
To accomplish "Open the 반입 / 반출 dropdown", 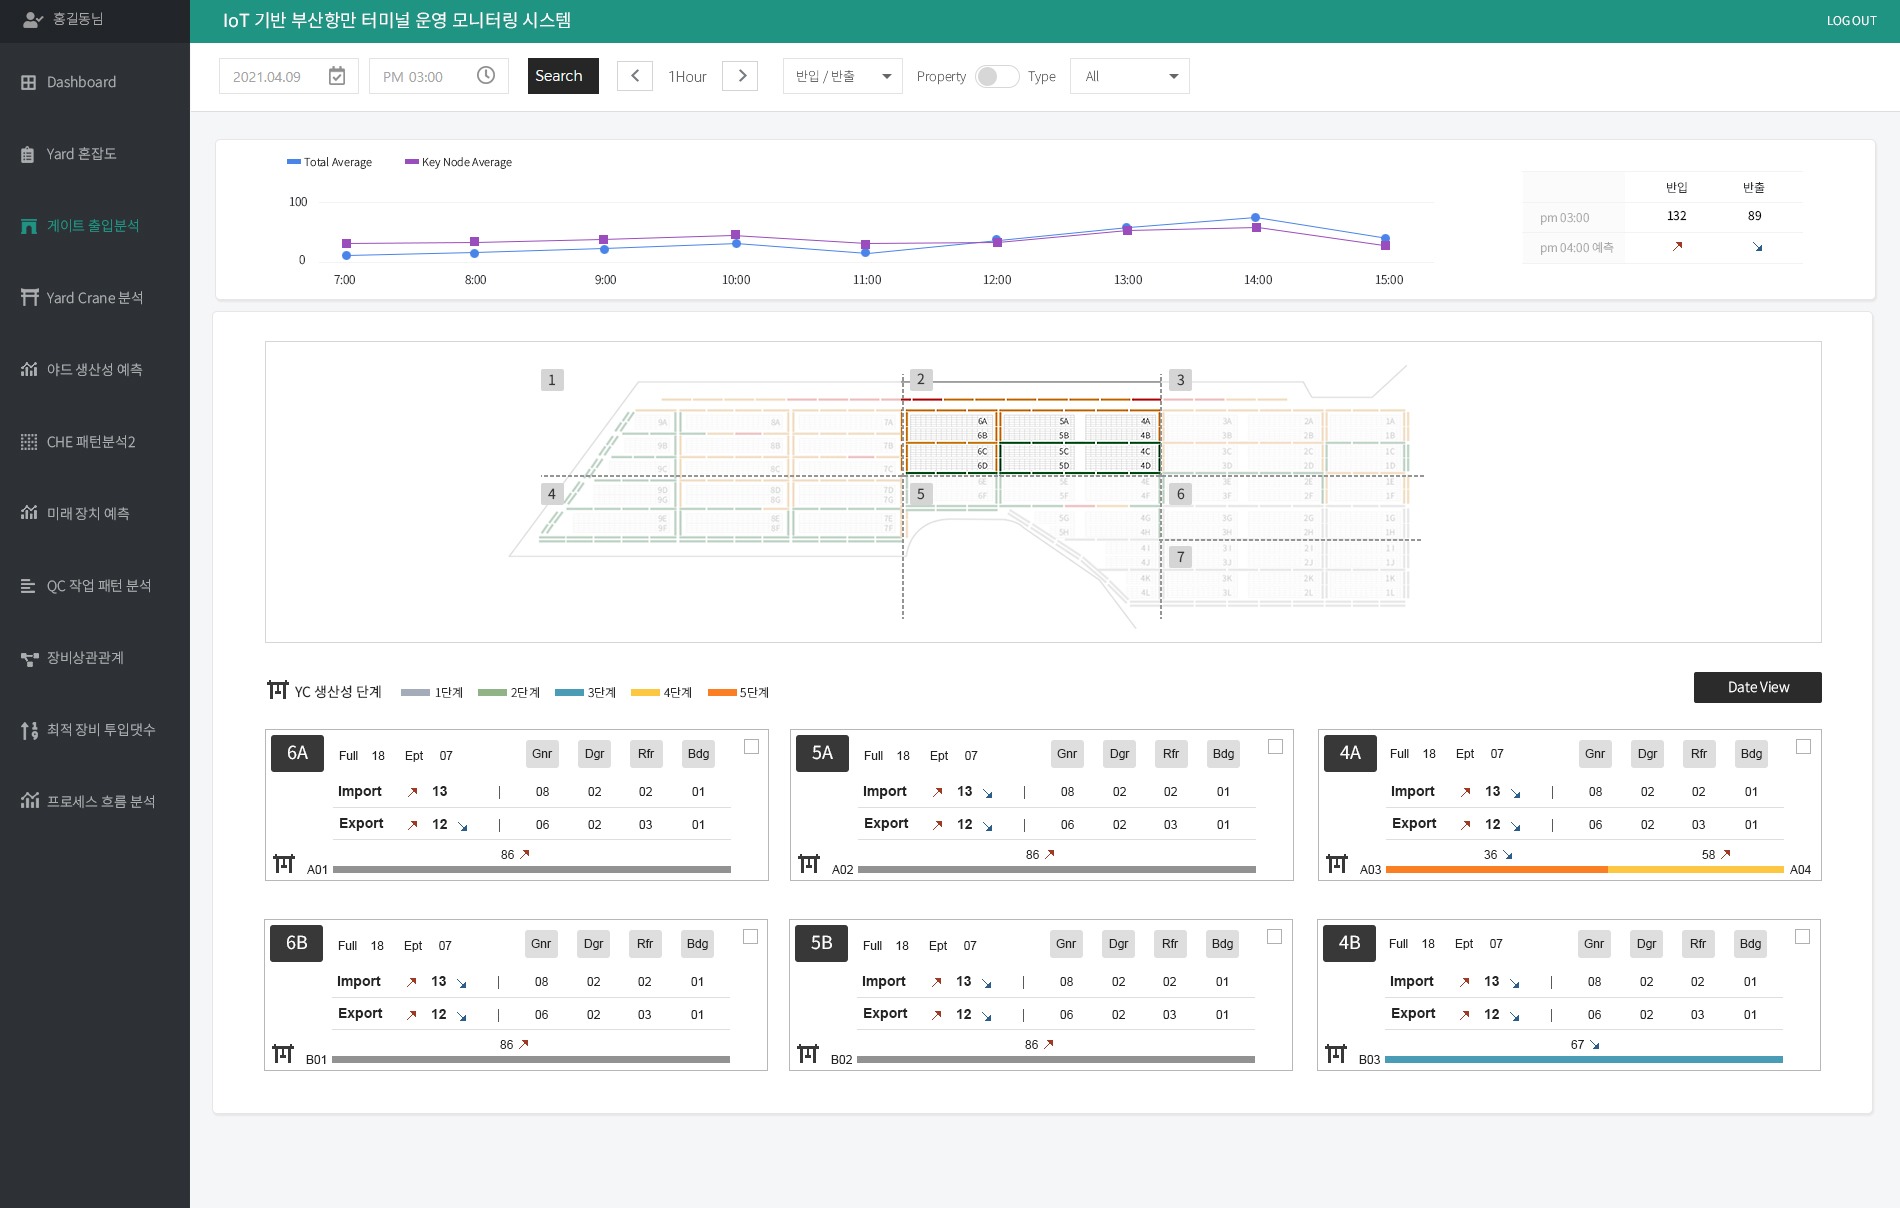I will click(x=842, y=76).
